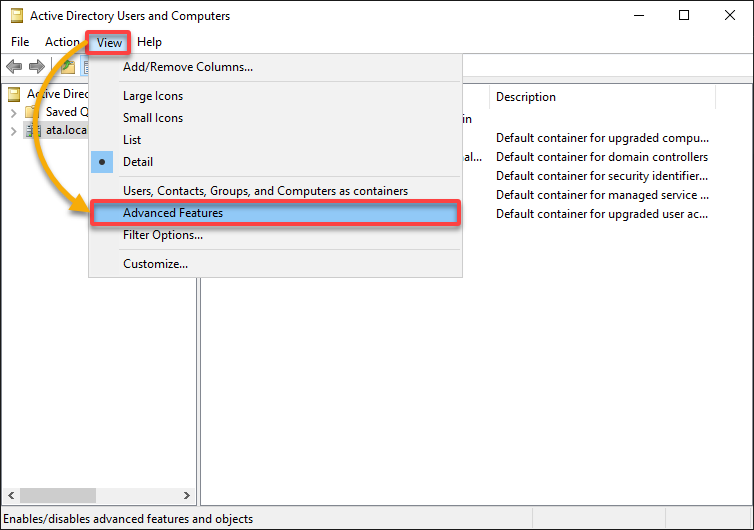This screenshot has height=530, width=754.
Task: Click the Description column header
Action: coord(602,97)
